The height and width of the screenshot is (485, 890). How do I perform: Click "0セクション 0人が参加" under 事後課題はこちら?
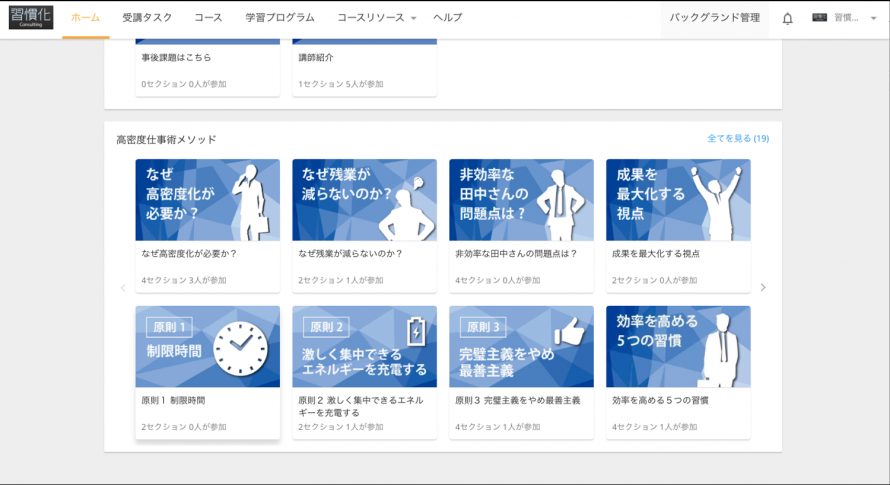(x=184, y=84)
